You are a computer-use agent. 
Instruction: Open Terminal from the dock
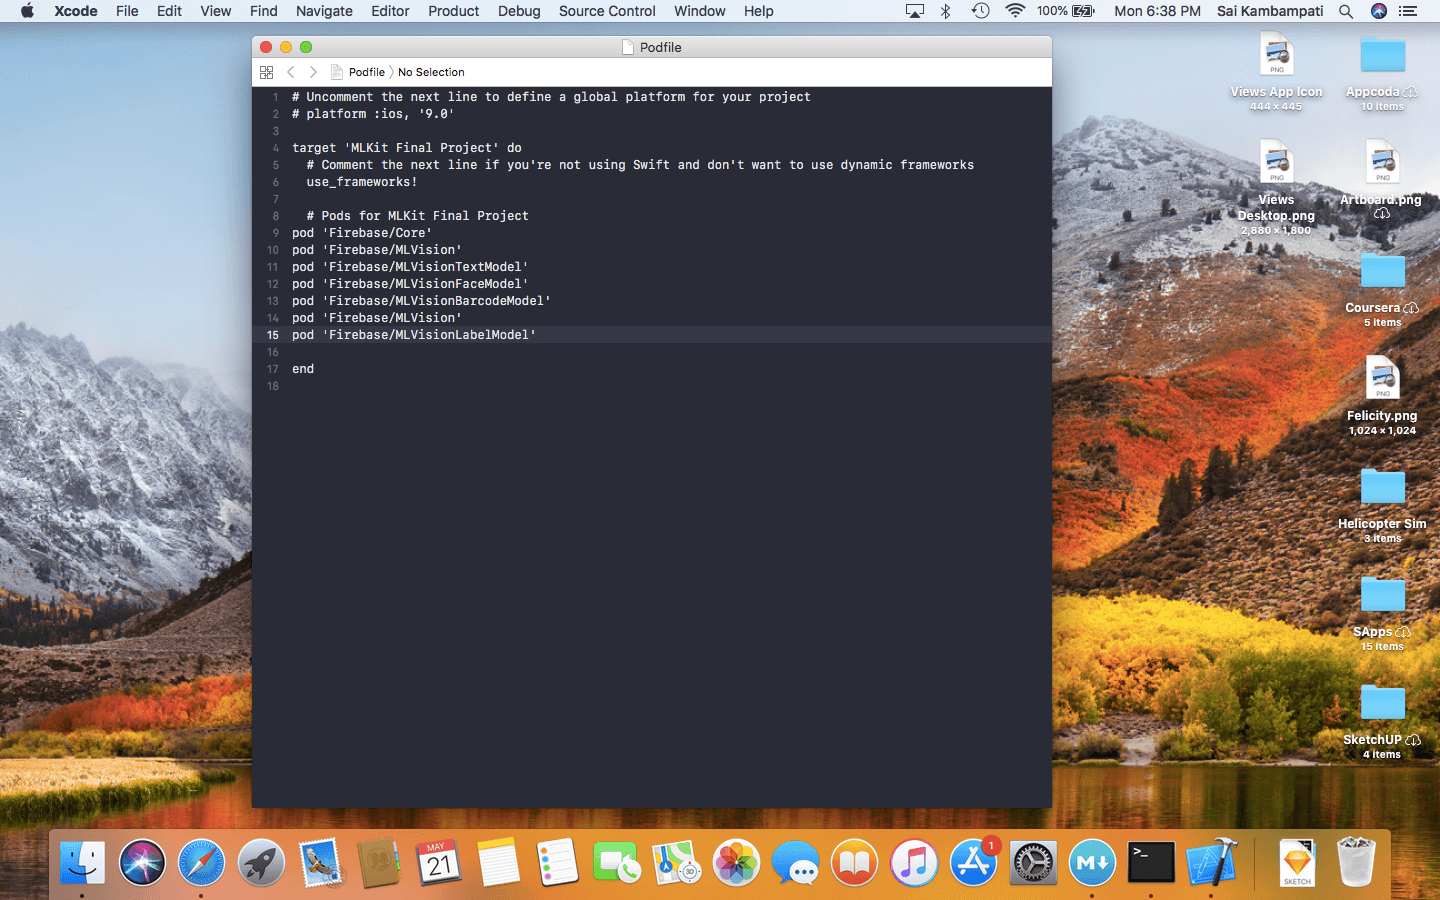click(x=1151, y=862)
